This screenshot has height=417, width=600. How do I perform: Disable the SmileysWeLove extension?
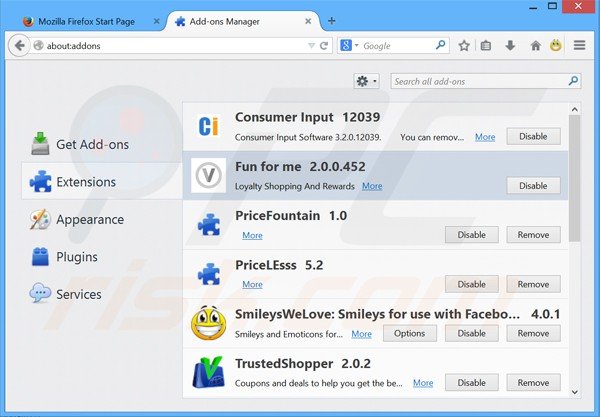(471, 334)
